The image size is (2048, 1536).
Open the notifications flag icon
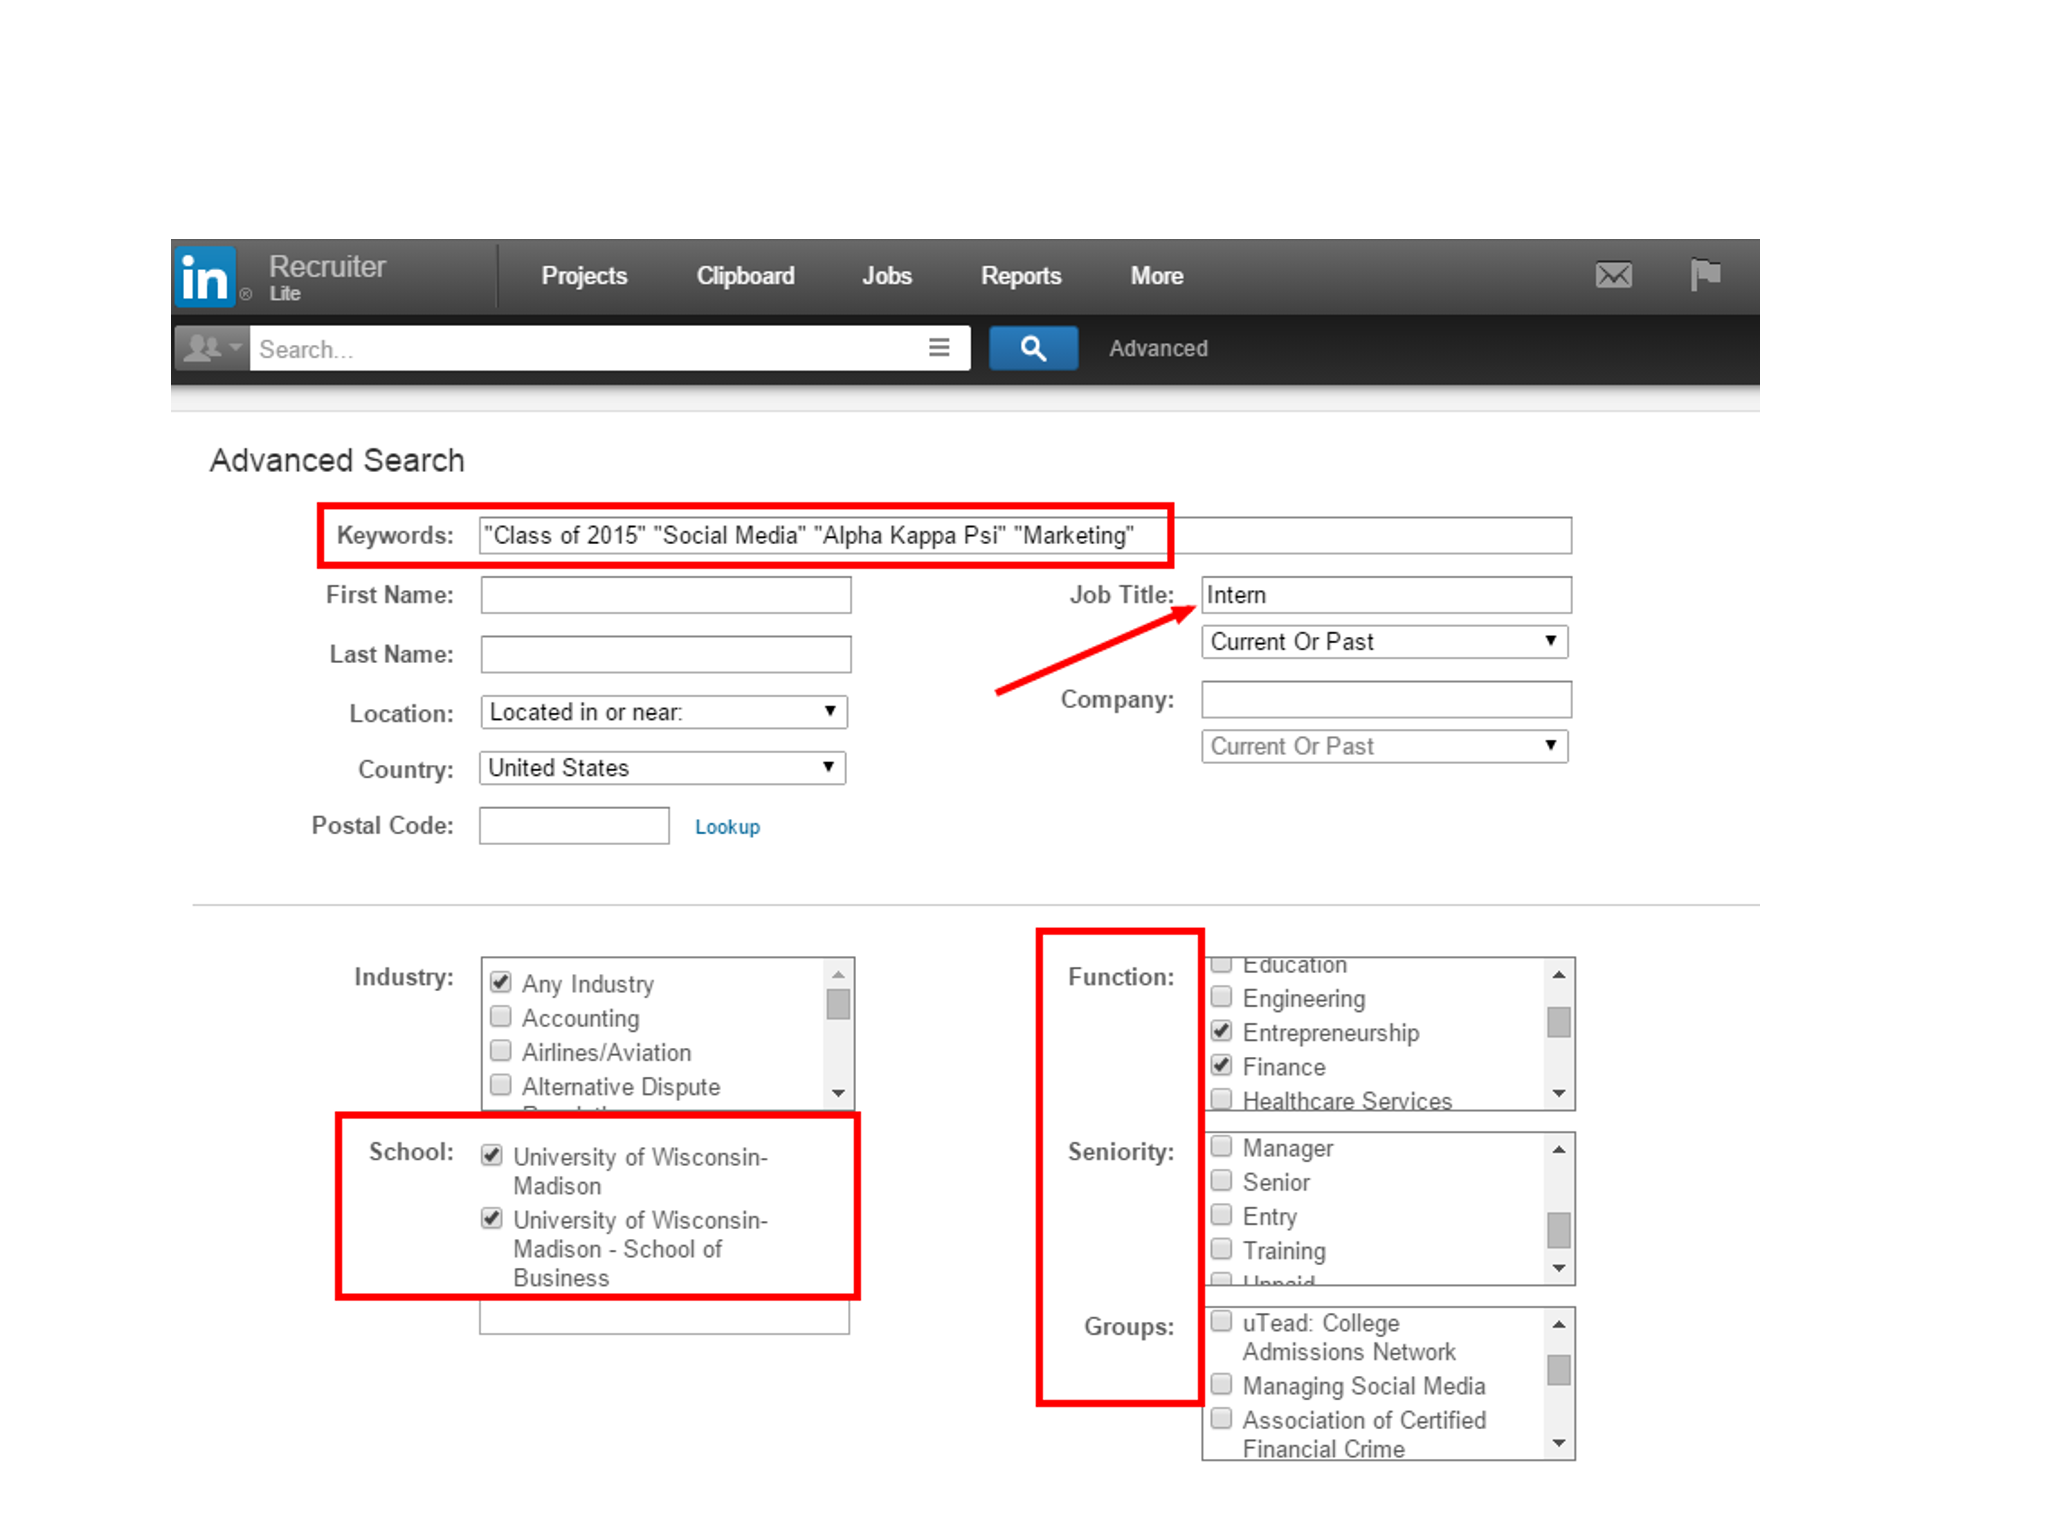[x=1705, y=274]
